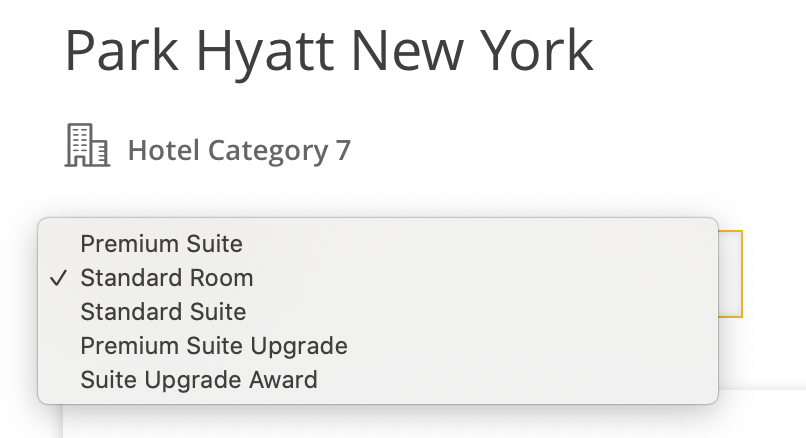Choose the Suite Upgrade Award option
This screenshot has width=806, height=438.
(x=378, y=379)
